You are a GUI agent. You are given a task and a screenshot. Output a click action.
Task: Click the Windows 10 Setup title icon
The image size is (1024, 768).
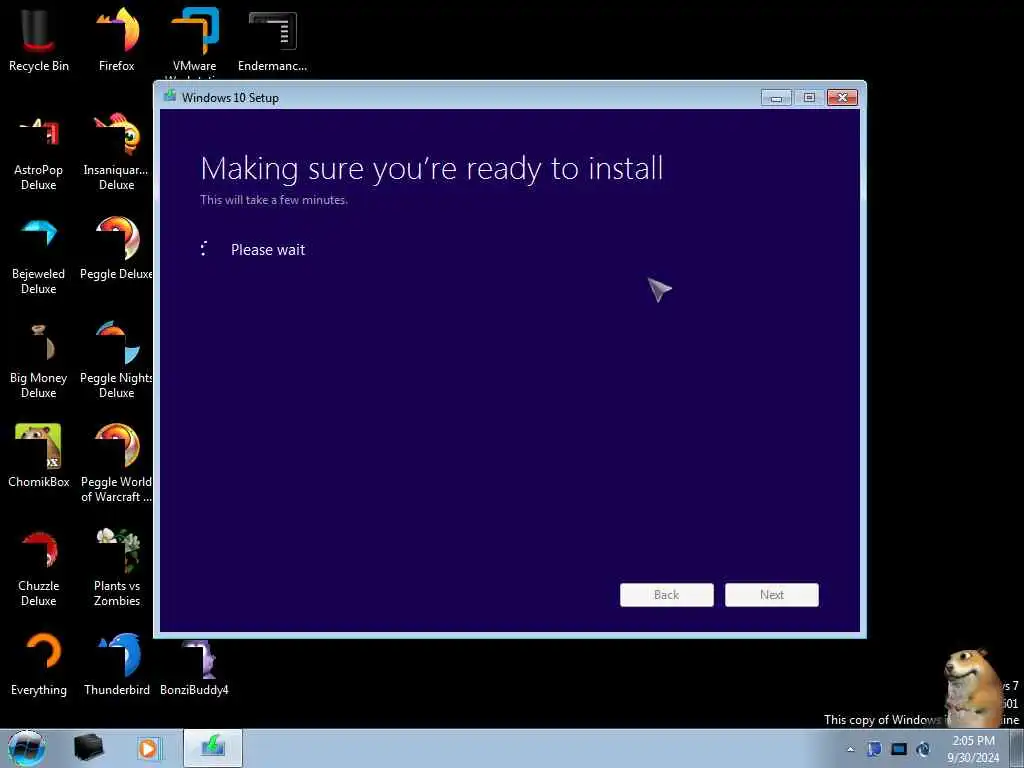pos(170,97)
